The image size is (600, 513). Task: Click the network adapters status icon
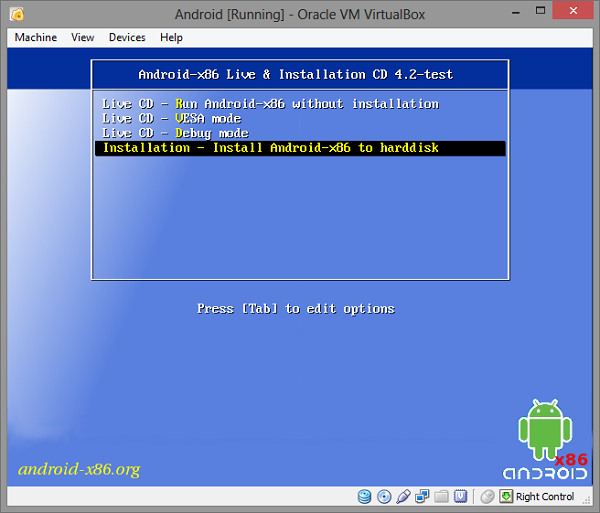422,496
